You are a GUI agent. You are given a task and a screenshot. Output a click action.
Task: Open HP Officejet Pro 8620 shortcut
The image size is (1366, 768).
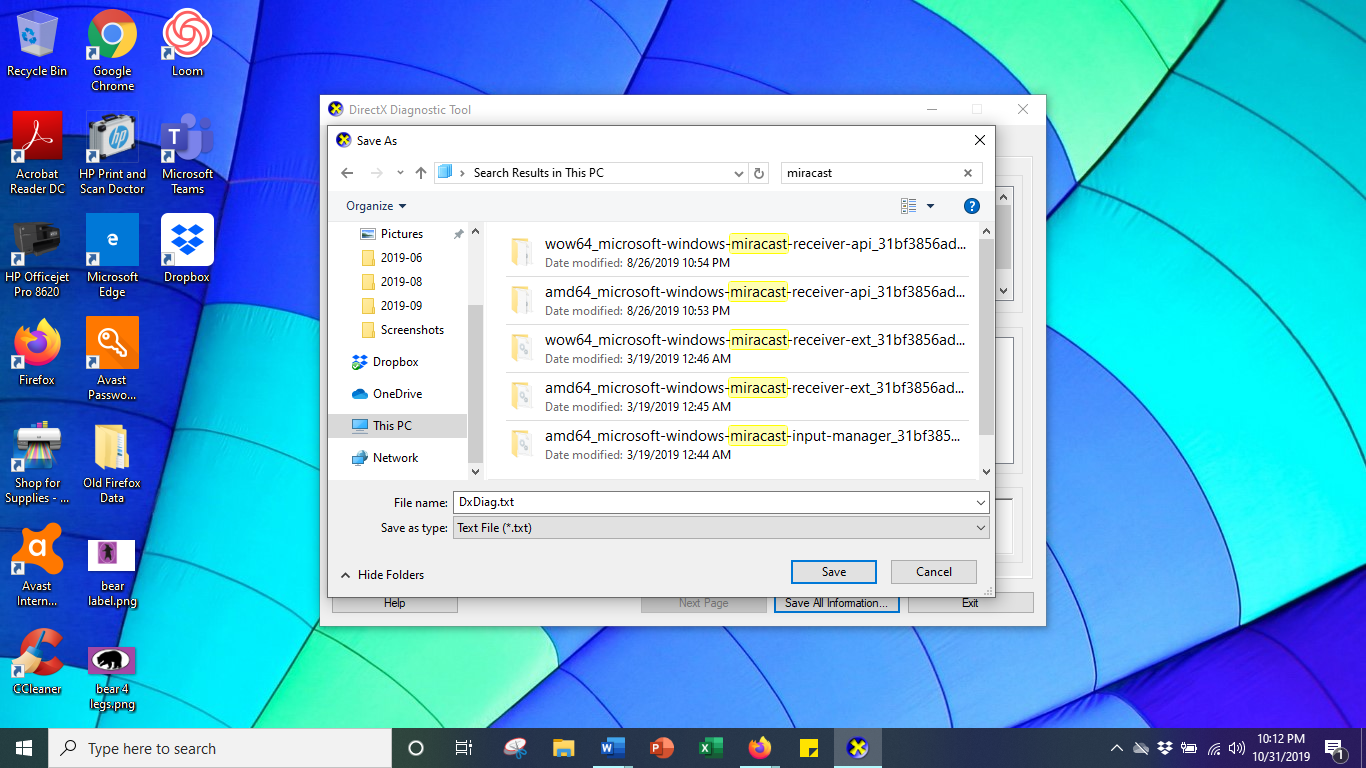coord(37,256)
